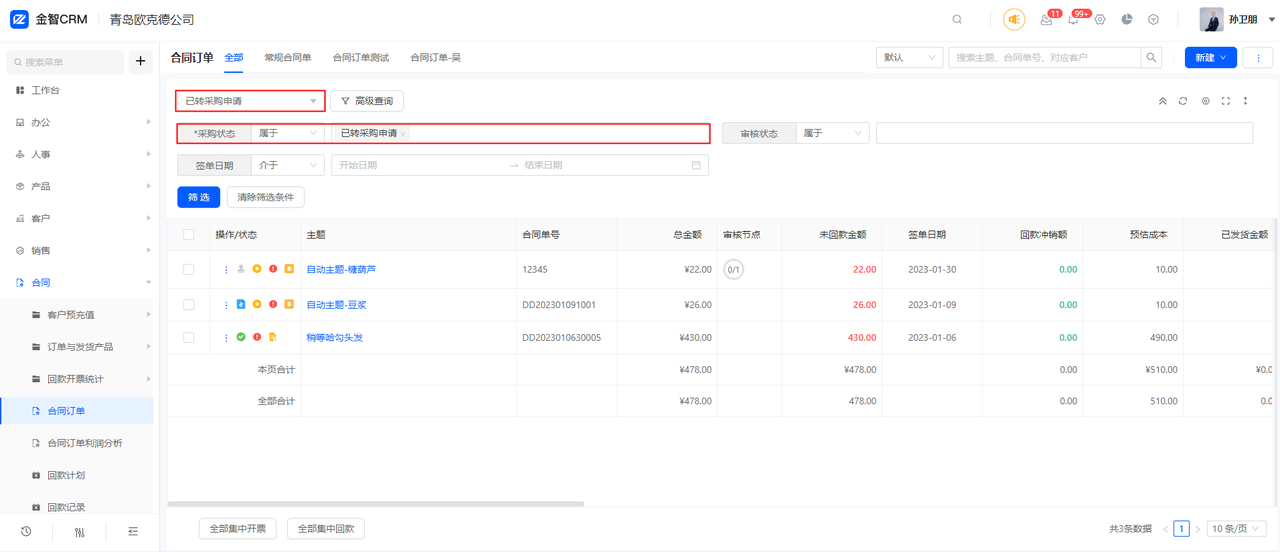Focus the 搜索主题、合同单号、对应客户 search field
This screenshot has height=552, width=1280.
pos(1045,58)
